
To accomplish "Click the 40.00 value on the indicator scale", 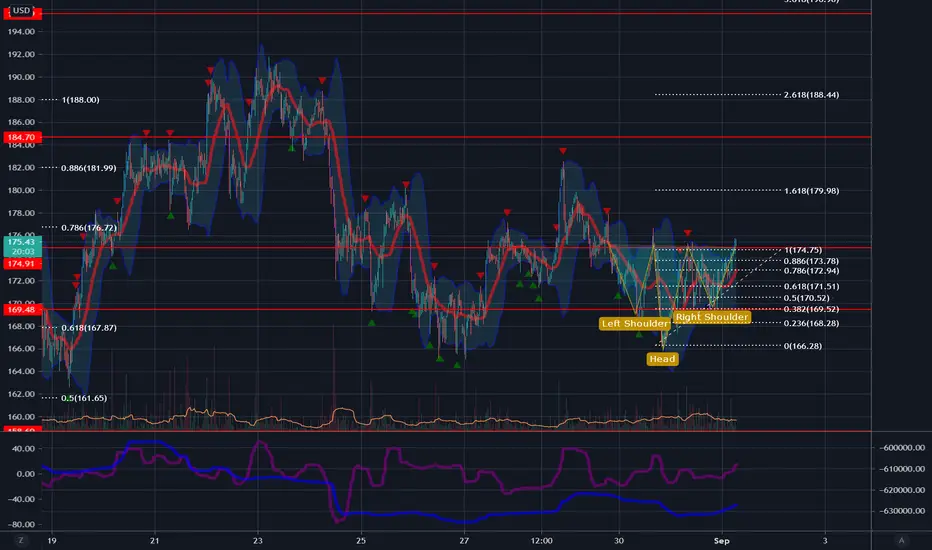I will click(x=23, y=448).
